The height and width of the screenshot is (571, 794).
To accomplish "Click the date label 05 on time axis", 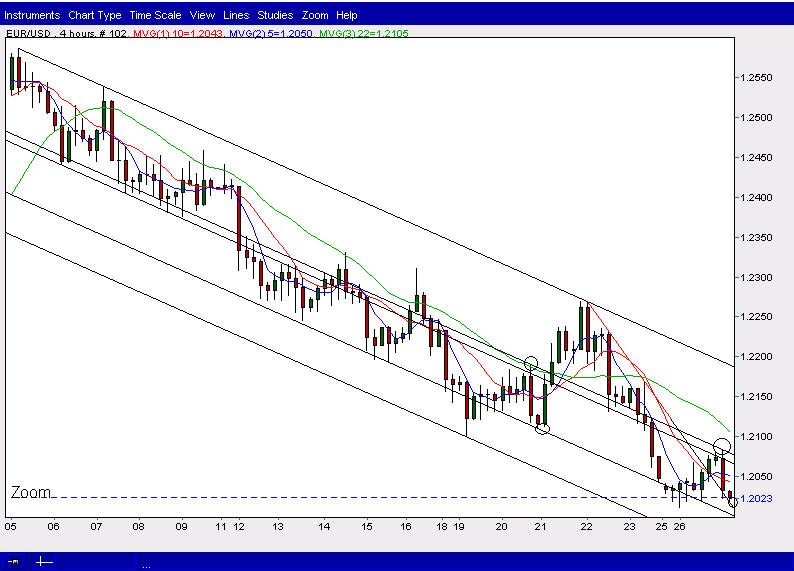I will click(x=11, y=526).
